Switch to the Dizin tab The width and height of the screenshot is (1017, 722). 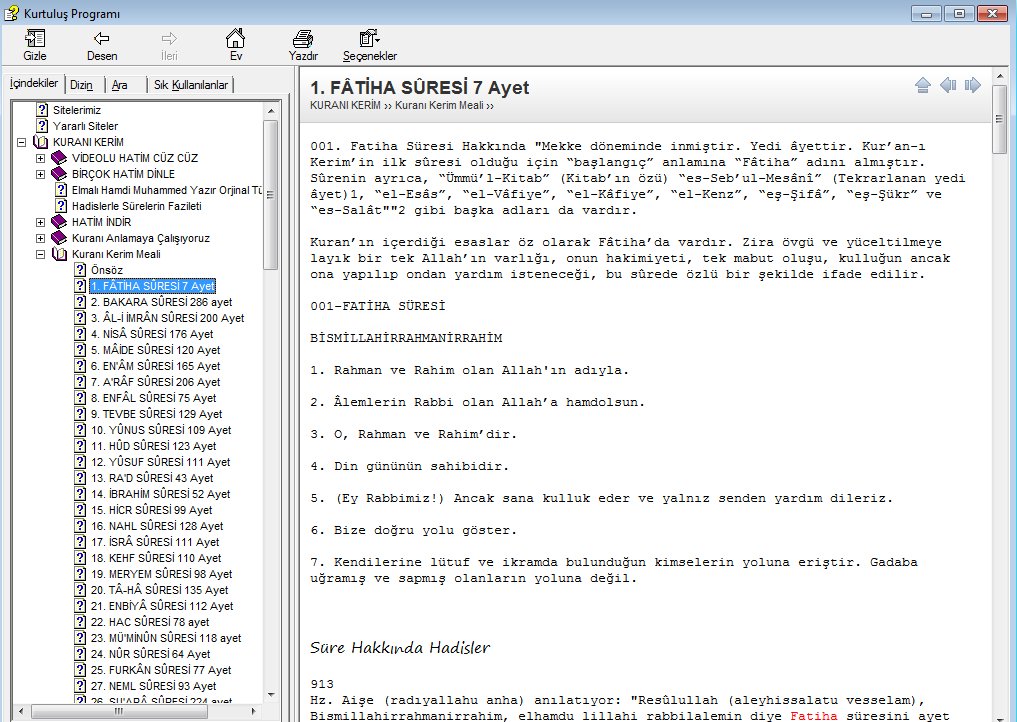pyautogui.click(x=82, y=86)
